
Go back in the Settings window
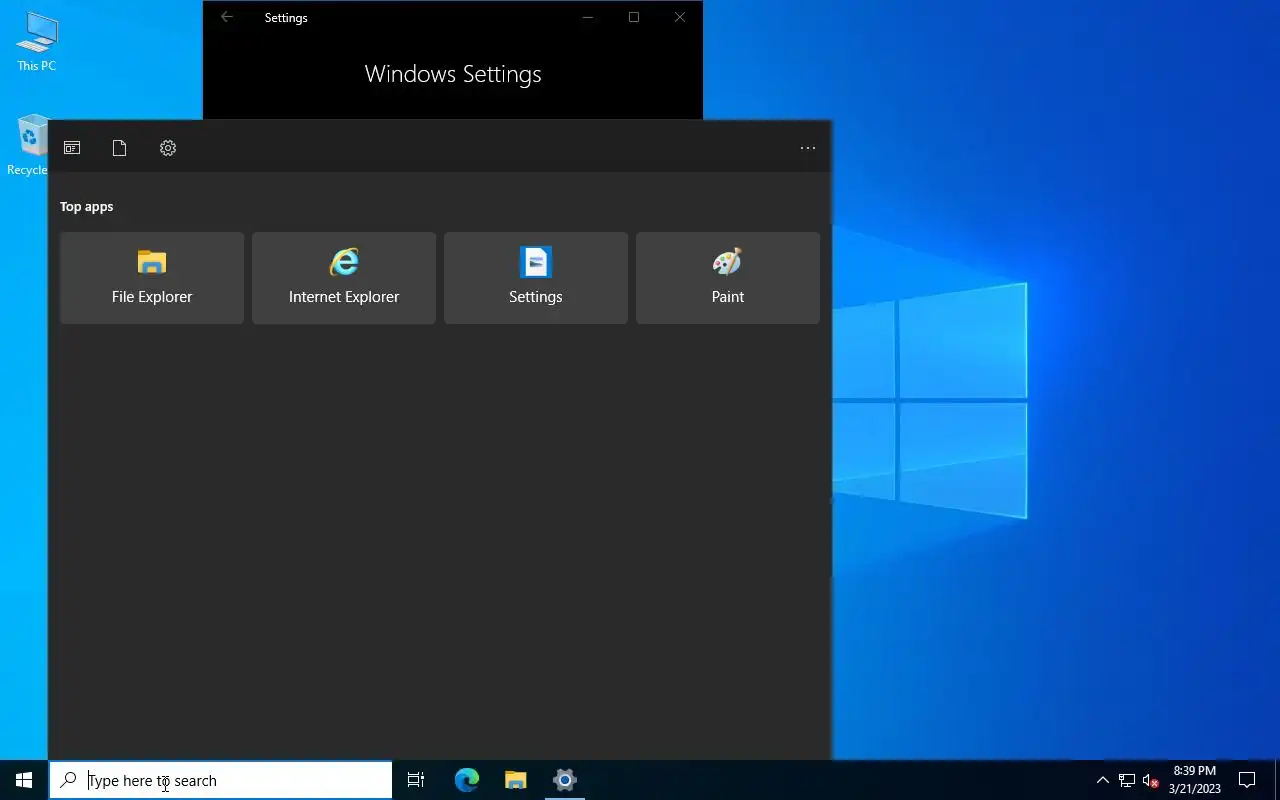227,17
